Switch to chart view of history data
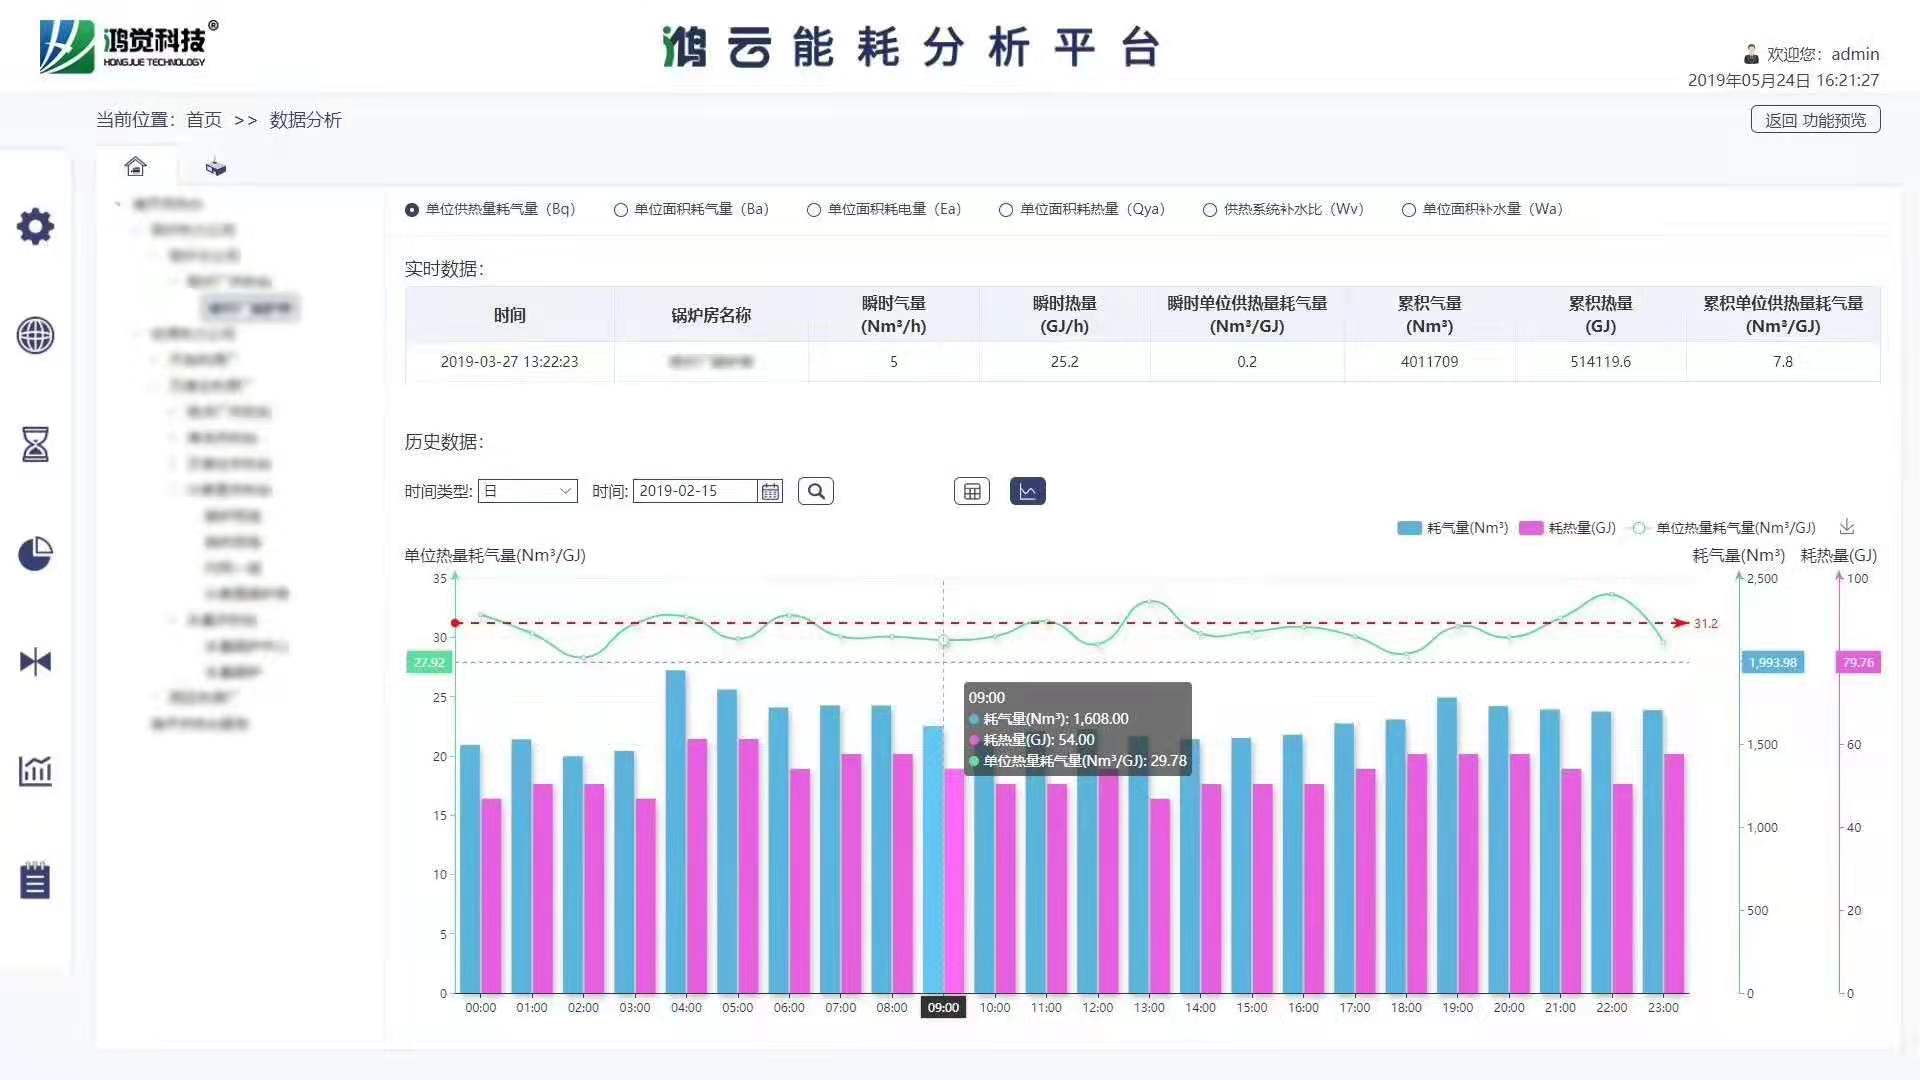Image resolution: width=1920 pixels, height=1080 pixels. click(x=1028, y=491)
